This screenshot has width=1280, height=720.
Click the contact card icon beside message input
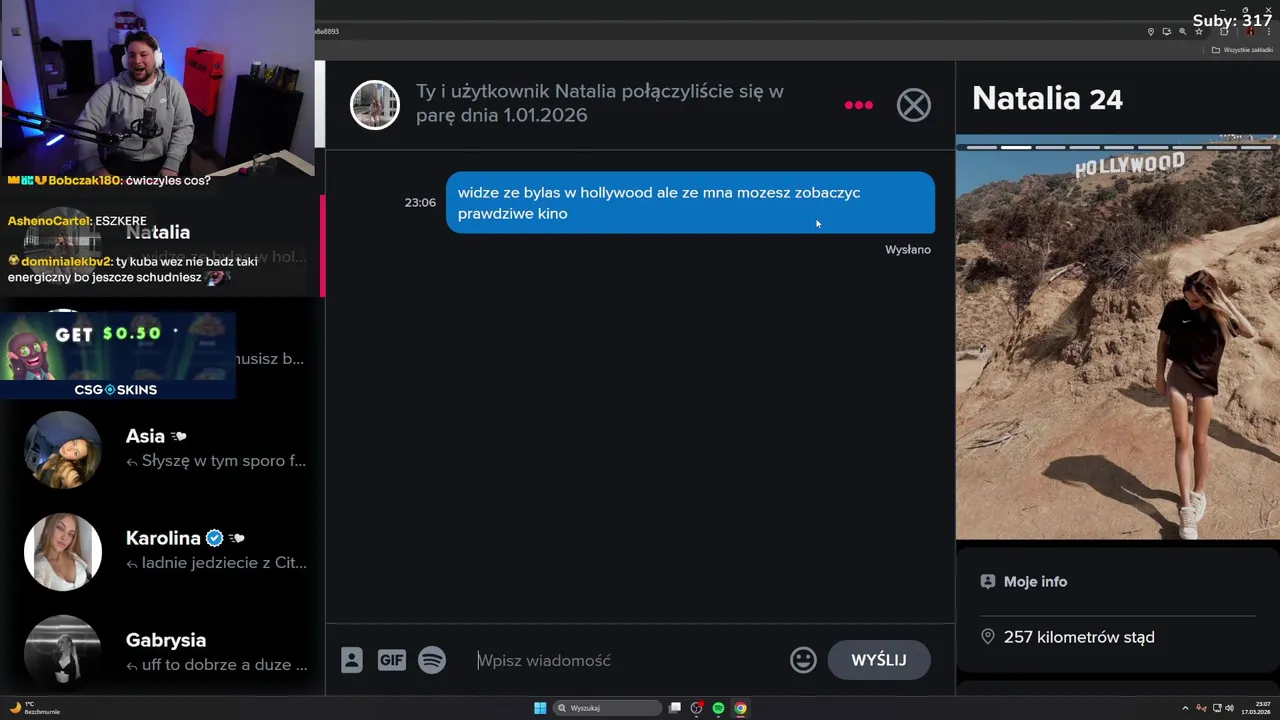coord(352,660)
